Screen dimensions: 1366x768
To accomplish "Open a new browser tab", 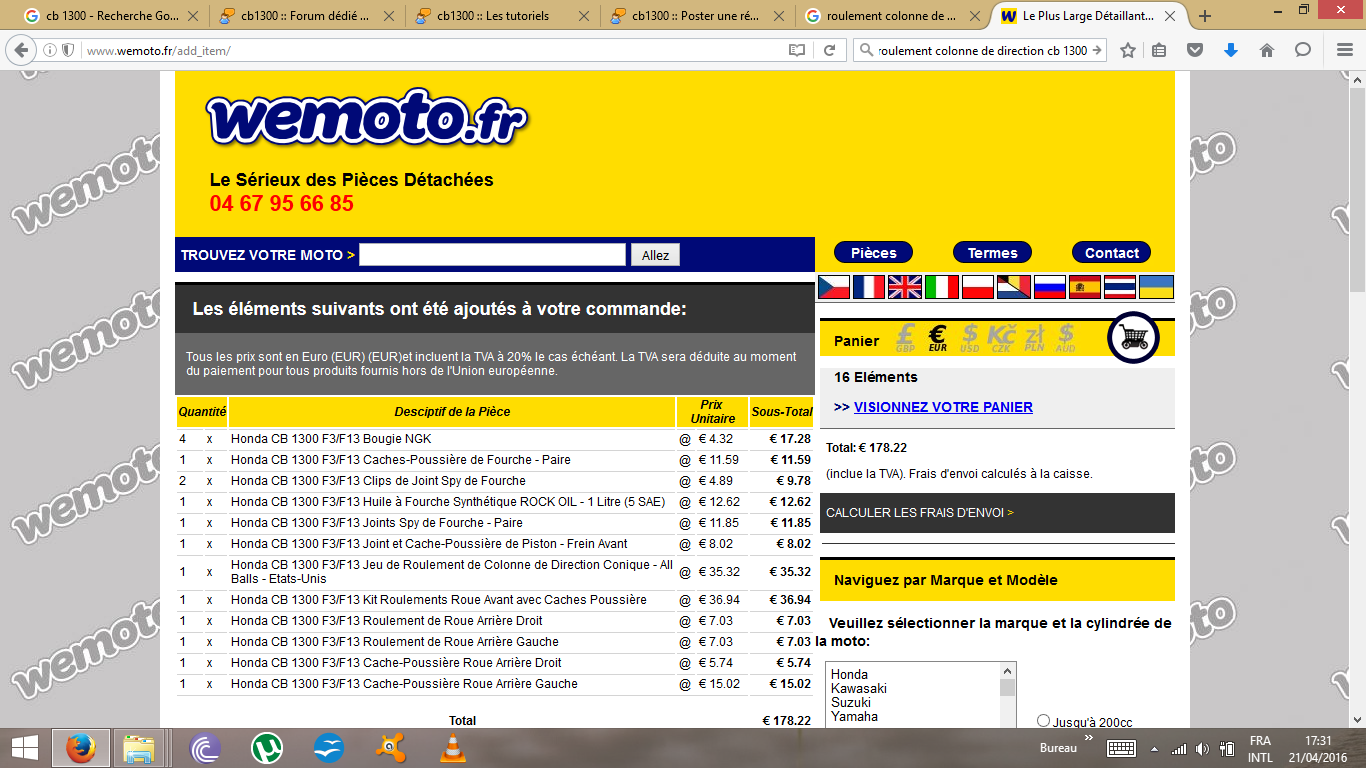I will click(x=1205, y=16).
